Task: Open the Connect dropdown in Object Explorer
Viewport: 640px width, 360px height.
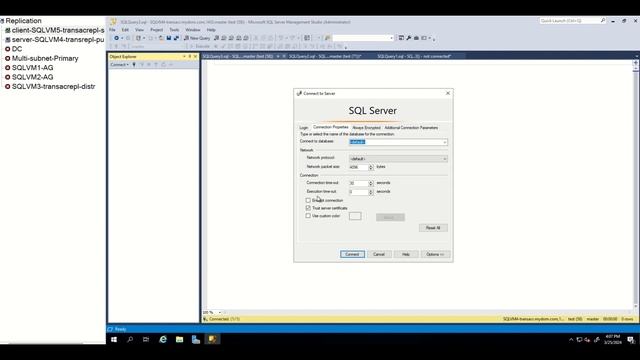Action: [x=119, y=64]
